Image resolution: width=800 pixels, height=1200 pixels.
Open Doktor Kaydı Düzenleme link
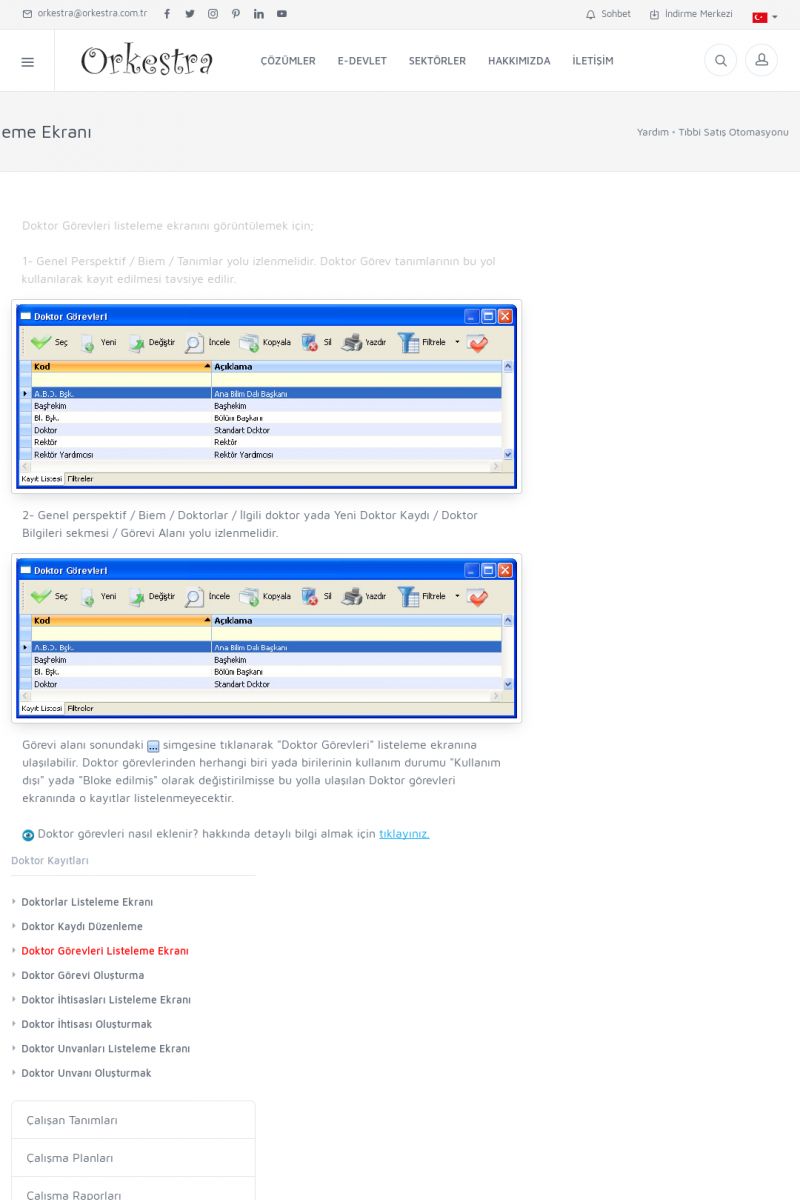pos(82,926)
